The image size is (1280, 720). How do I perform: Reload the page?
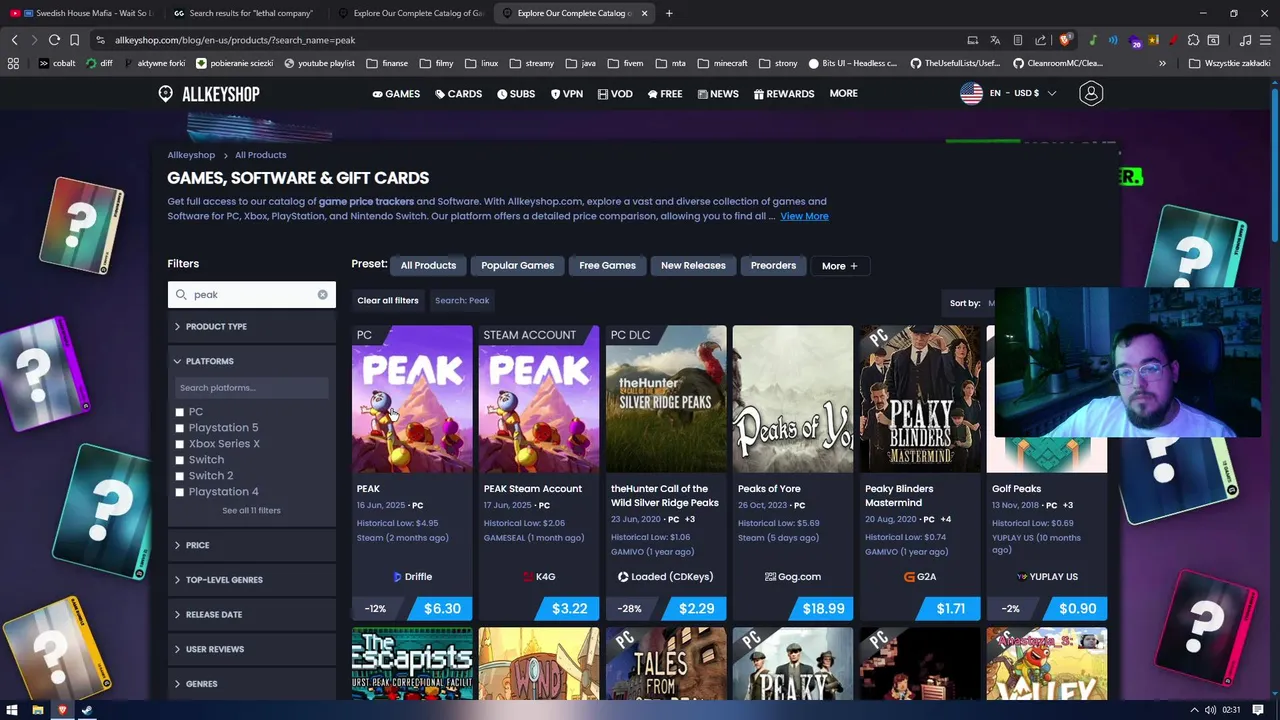[54, 40]
